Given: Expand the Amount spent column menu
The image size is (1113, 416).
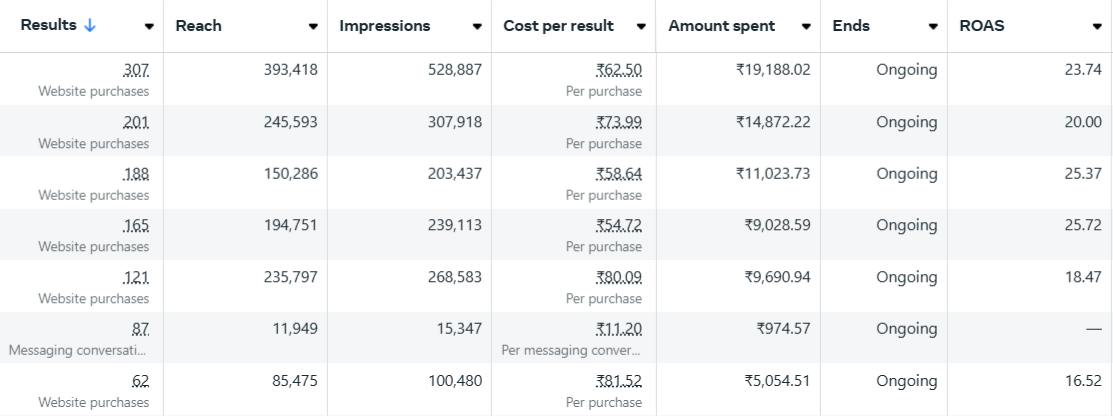Looking at the screenshot, I should point(806,27).
